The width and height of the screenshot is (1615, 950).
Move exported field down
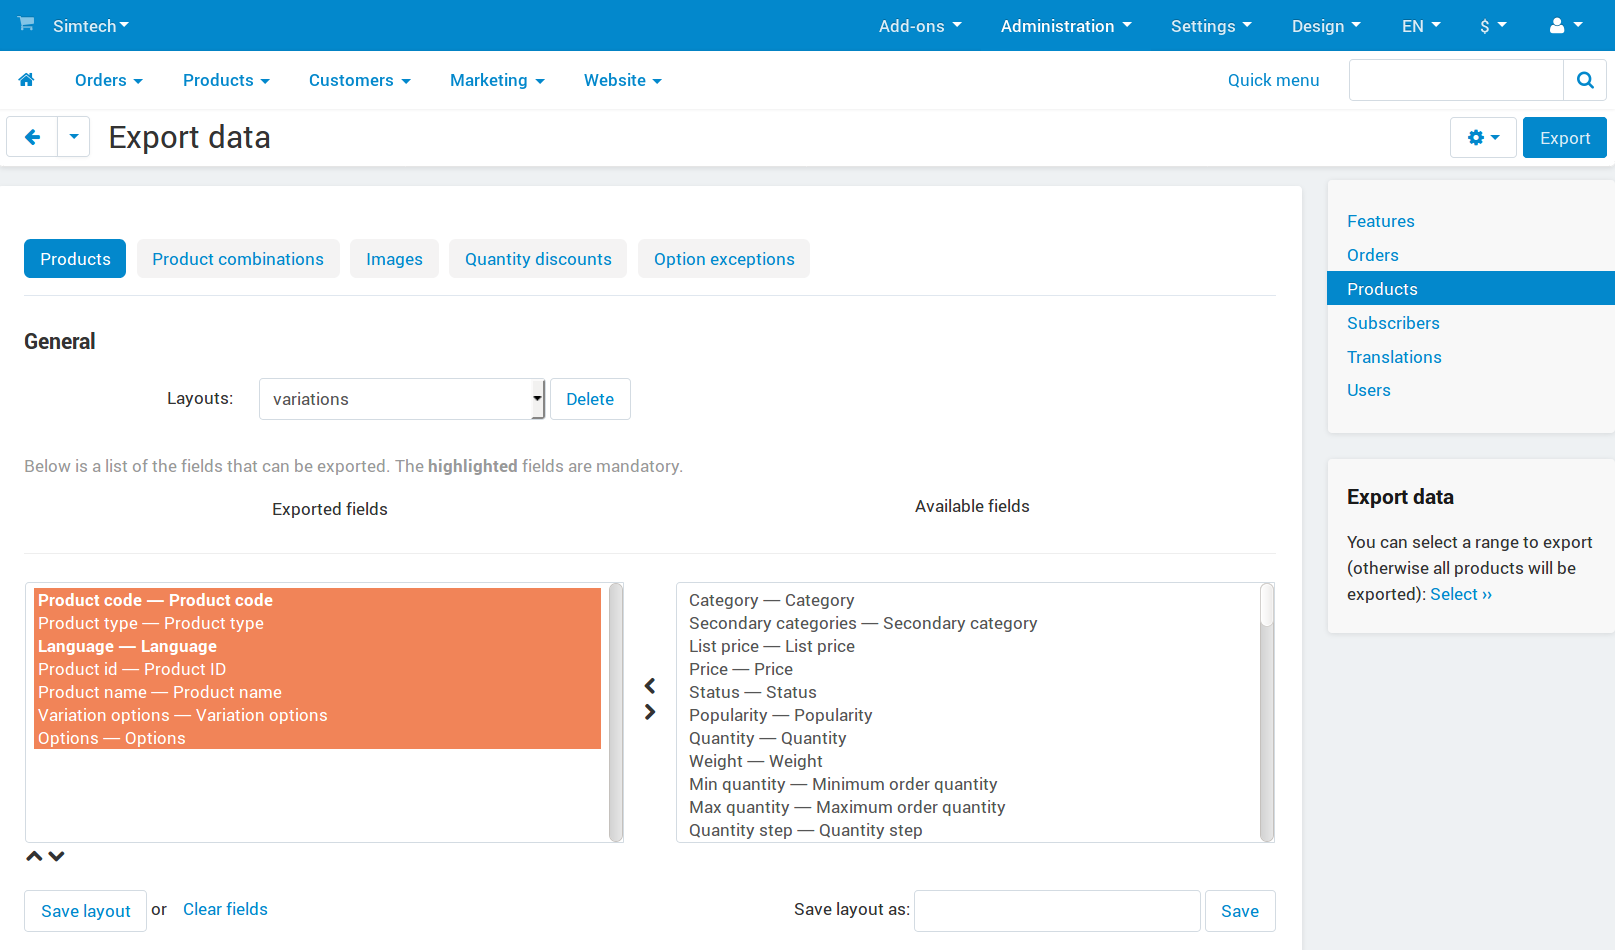click(57, 856)
